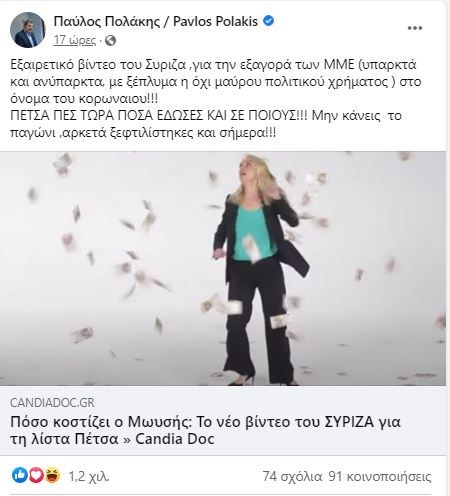Image resolution: width=450 pixels, height=496 pixels.
Task: Click the blue Like reaction icon
Action: 20,475
